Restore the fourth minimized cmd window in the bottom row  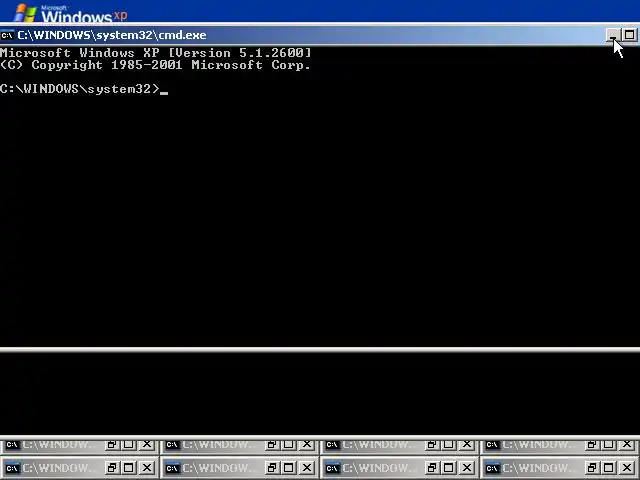(592, 468)
